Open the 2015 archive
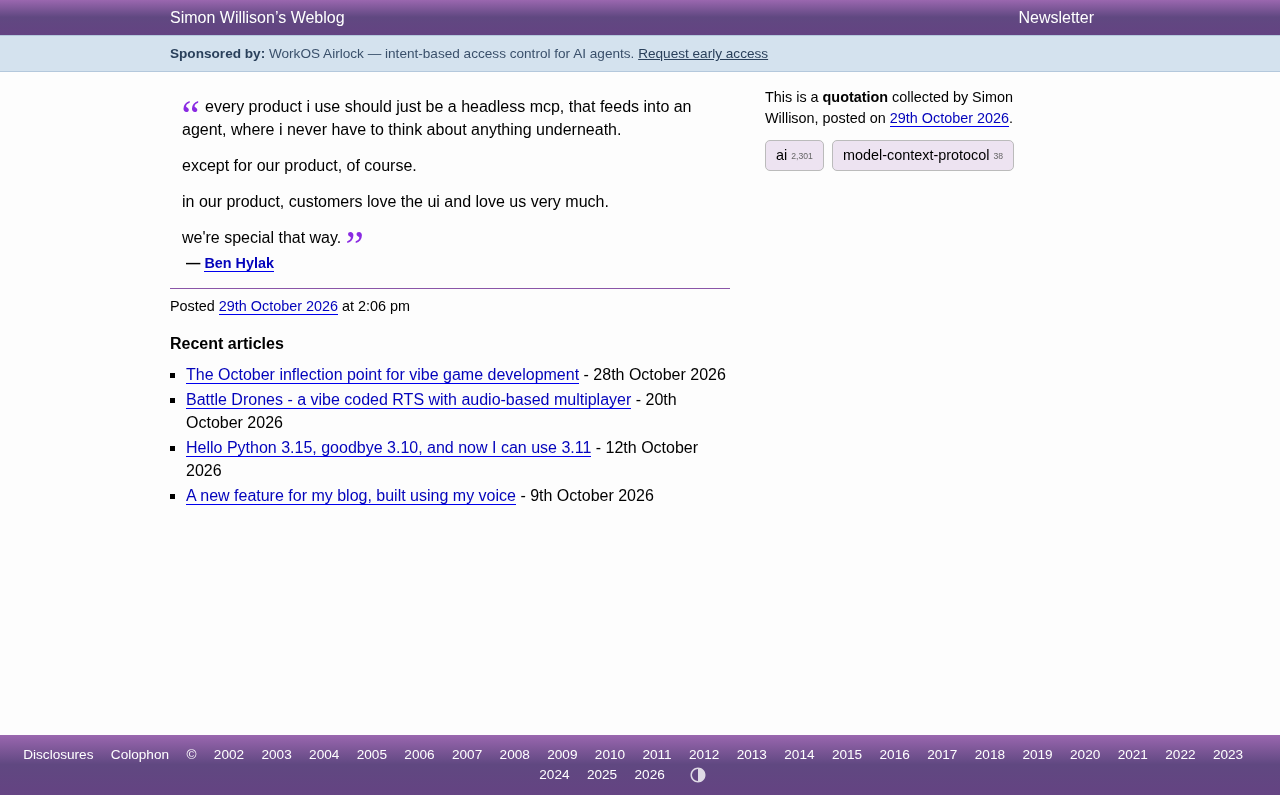The height and width of the screenshot is (800, 1280). click(x=847, y=755)
